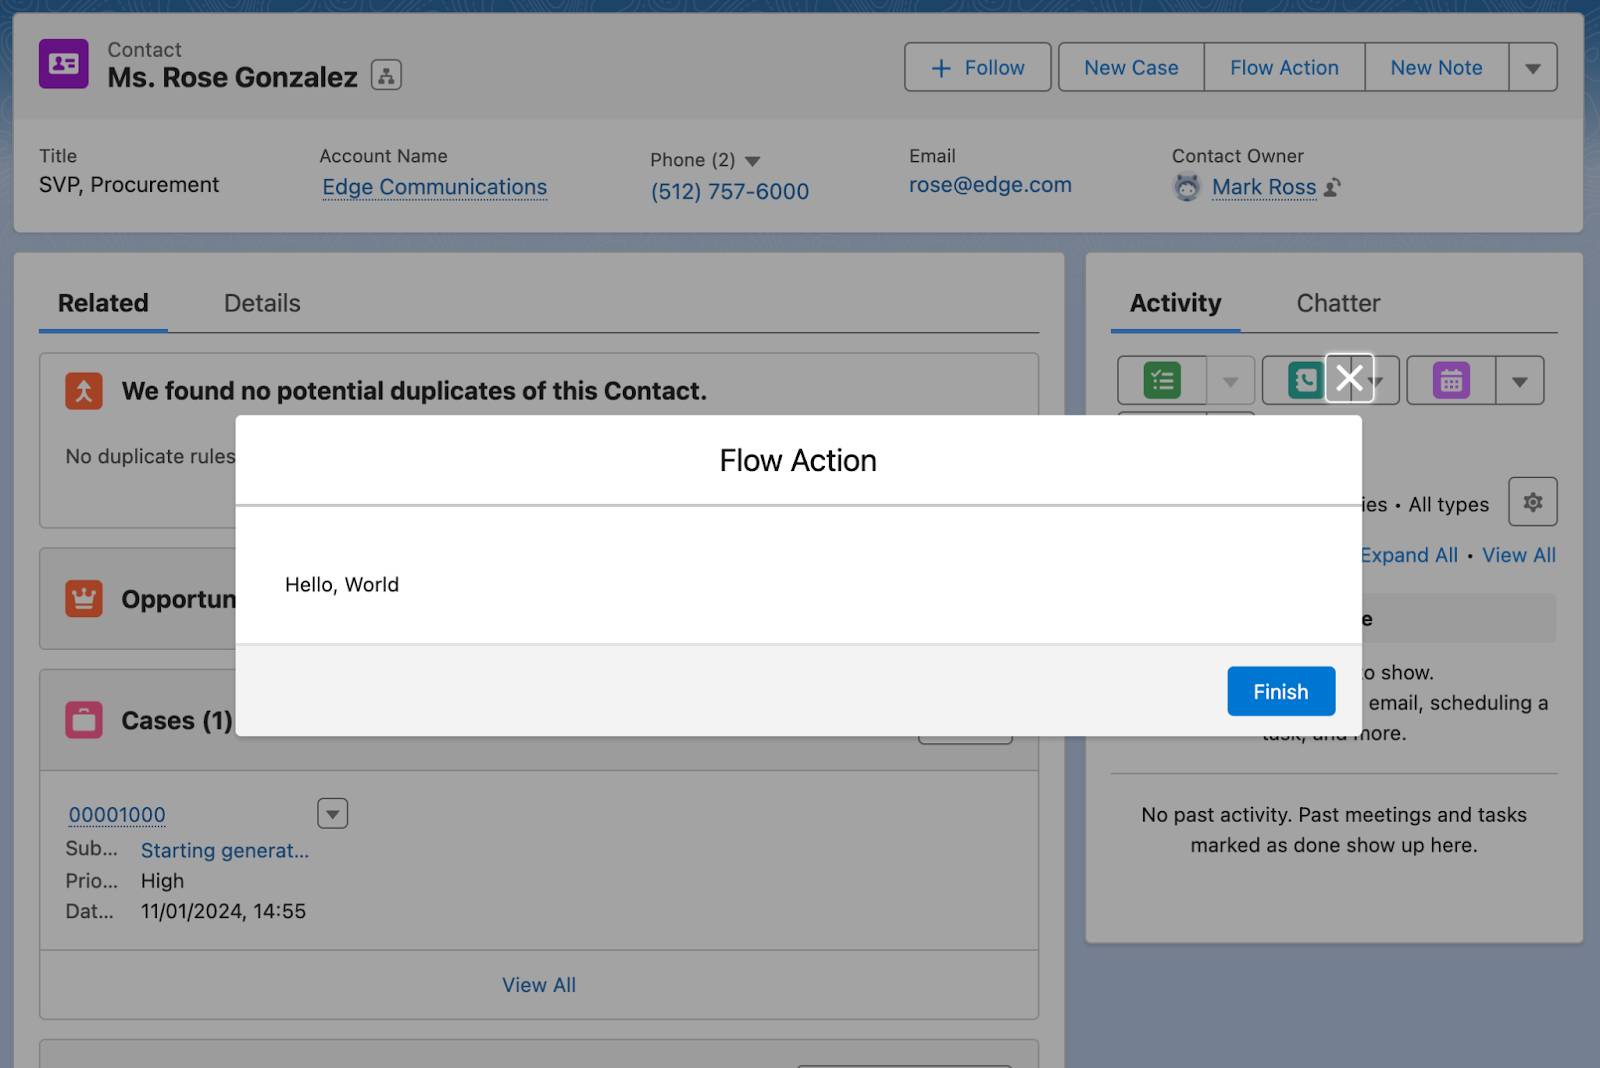Click the New Task checklist icon

click(1162, 380)
